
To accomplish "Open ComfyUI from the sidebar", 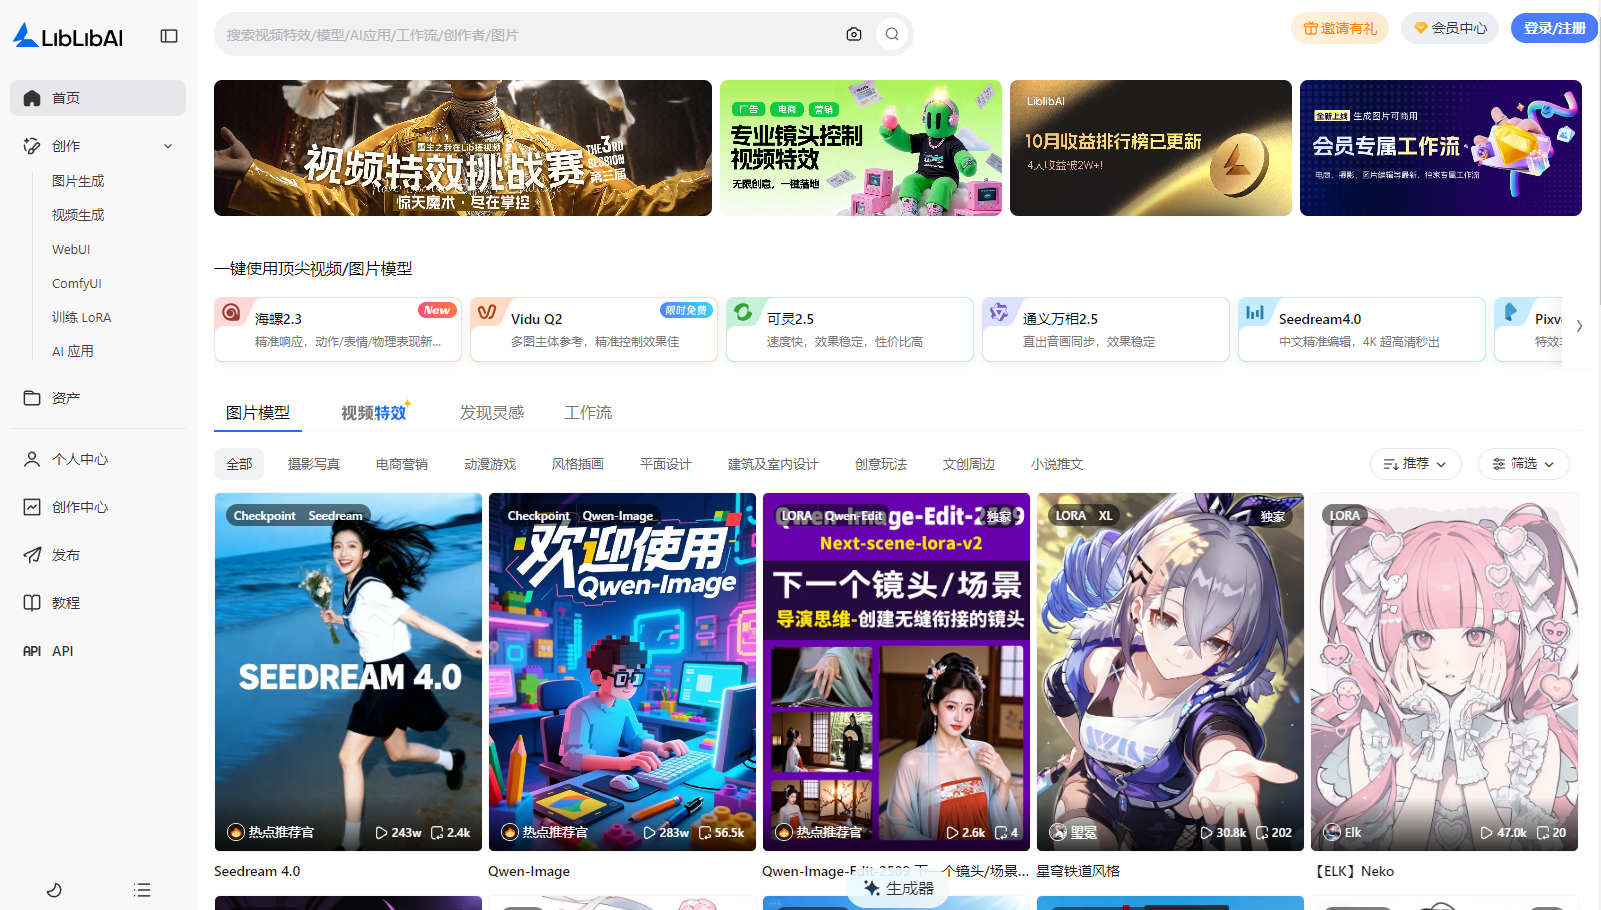I will [77, 283].
